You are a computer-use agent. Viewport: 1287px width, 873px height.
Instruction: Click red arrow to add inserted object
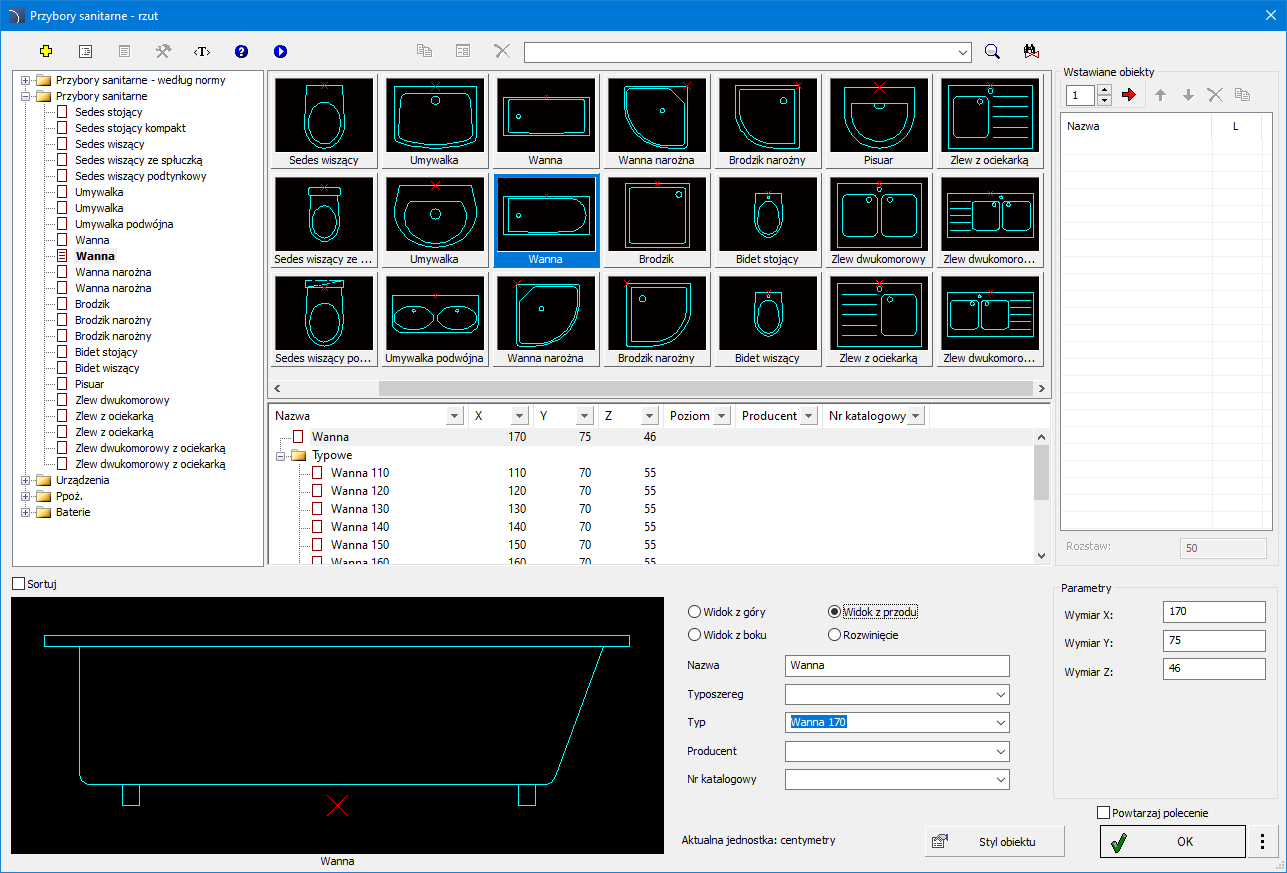pyautogui.click(x=1130, y=95)
